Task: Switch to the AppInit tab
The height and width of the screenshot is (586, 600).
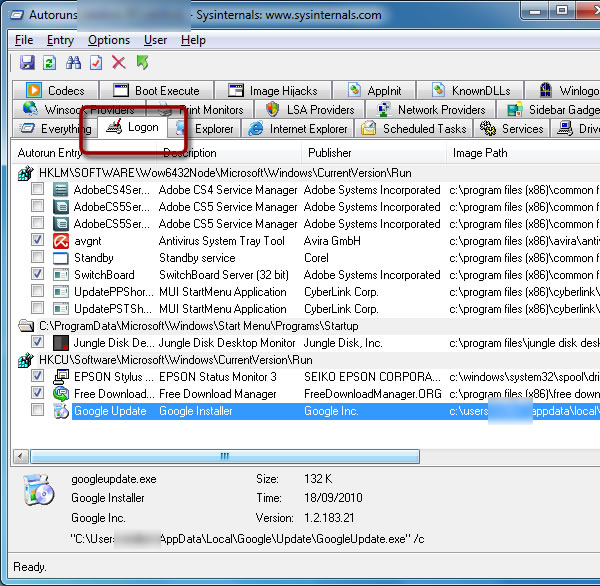Action: point(374,91)
